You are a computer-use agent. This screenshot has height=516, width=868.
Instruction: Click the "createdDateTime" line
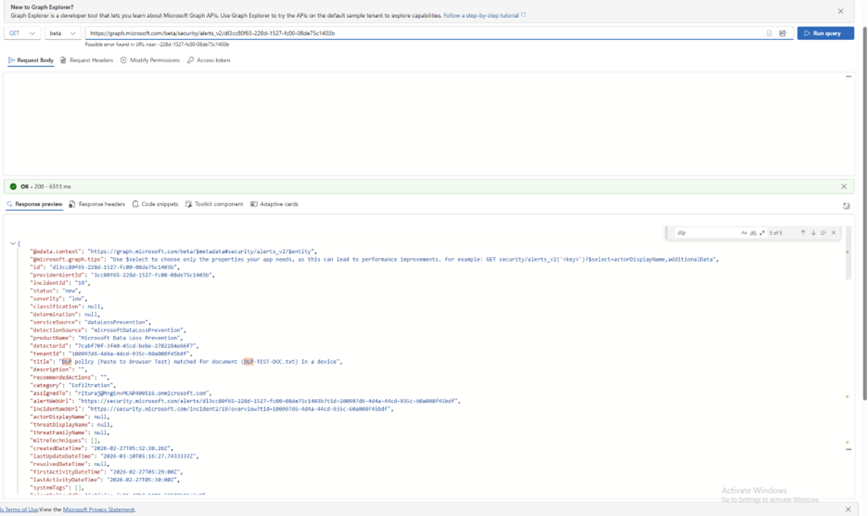[102, 448]
